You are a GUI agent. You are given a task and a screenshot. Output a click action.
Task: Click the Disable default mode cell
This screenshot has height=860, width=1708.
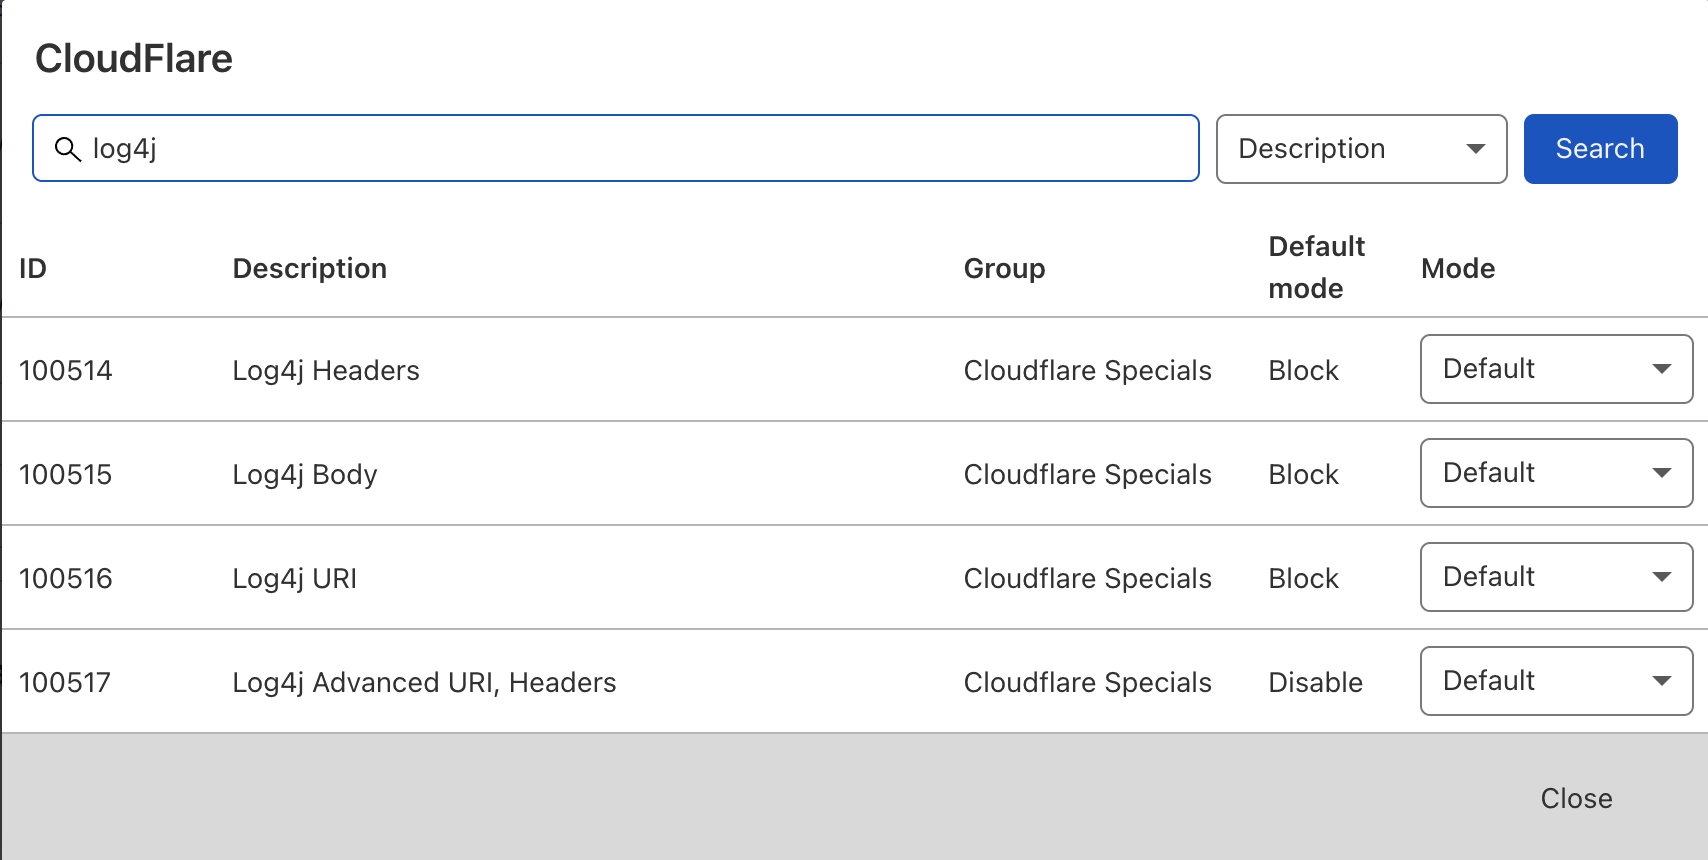pyautogui.click(x=1315, y=682)
